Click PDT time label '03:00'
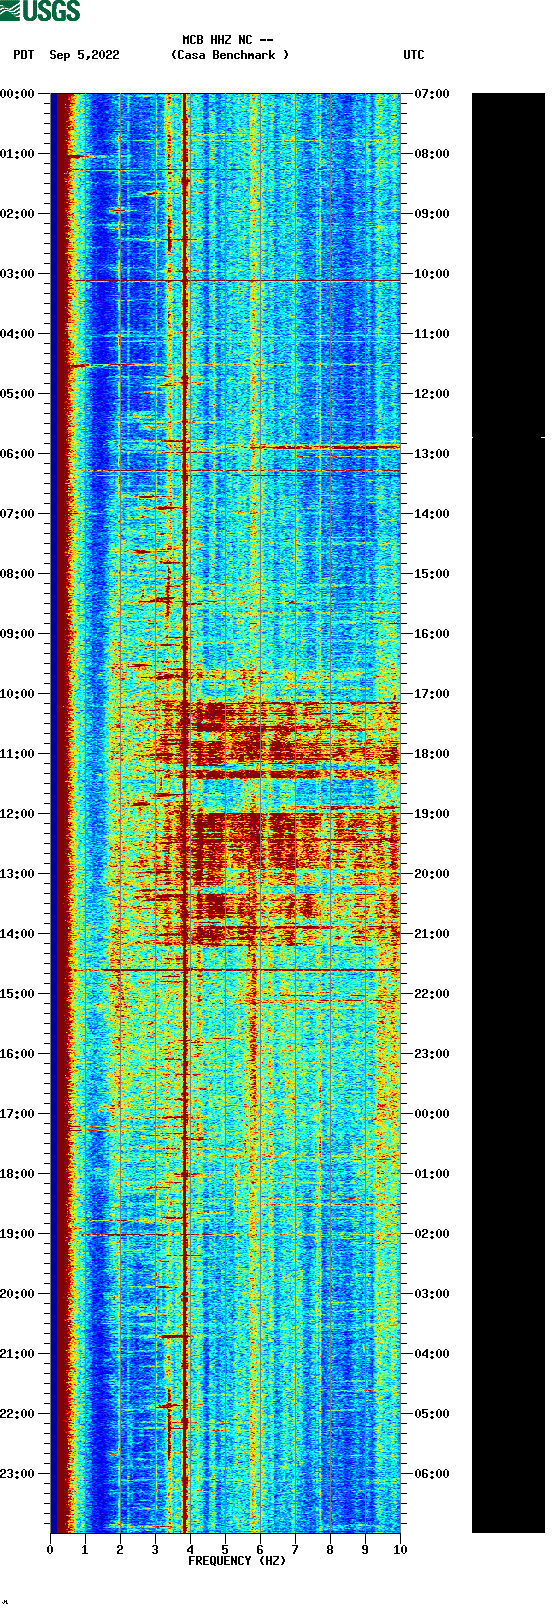 point(17,274)
